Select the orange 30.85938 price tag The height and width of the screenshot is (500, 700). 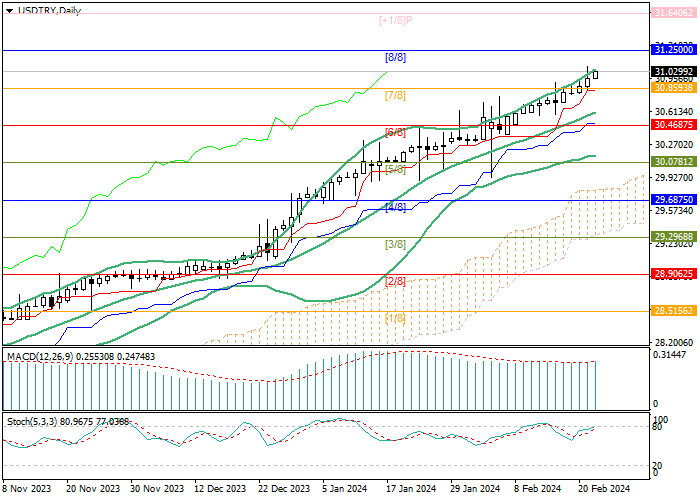(673, 88)
